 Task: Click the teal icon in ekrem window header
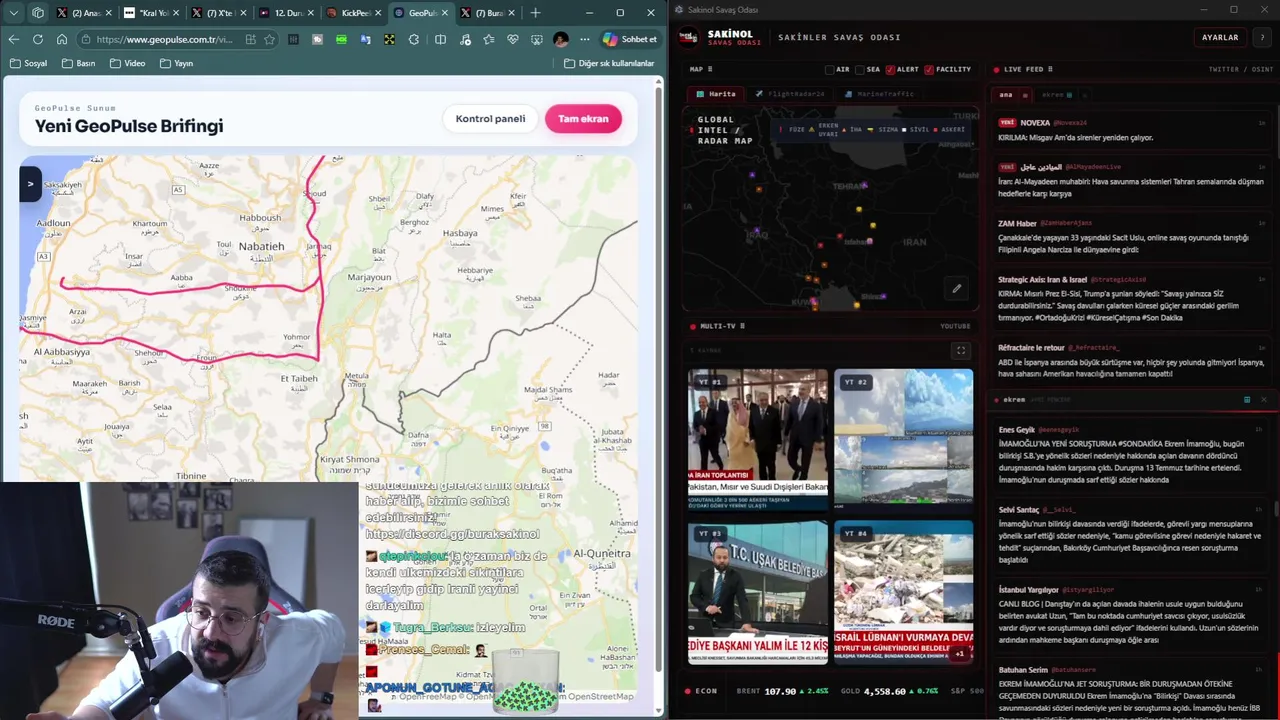coord(1247,400)
